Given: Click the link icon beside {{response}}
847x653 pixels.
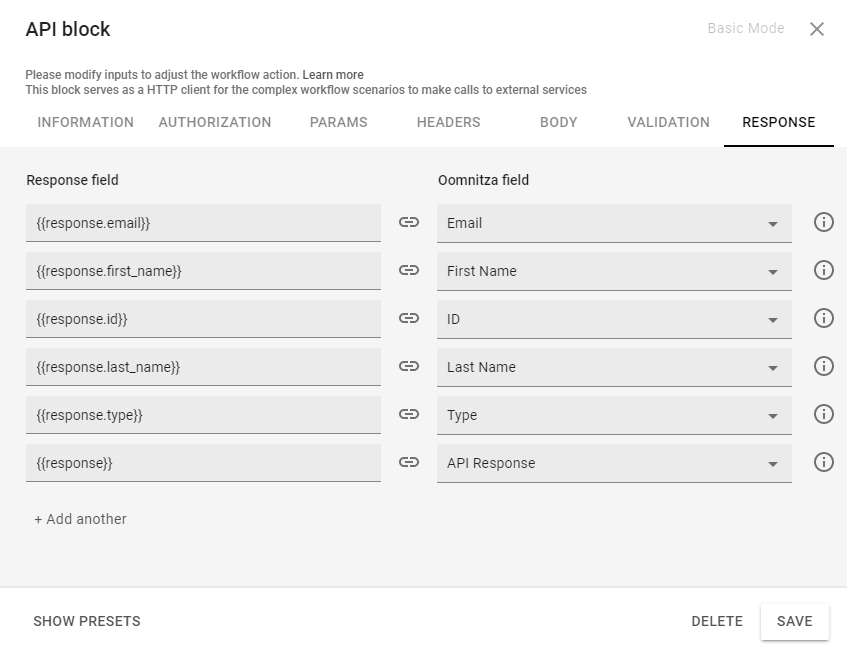Looking at the screenshot, I should pos(409,462).
